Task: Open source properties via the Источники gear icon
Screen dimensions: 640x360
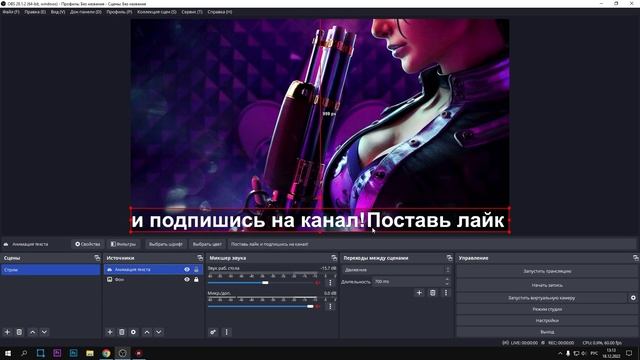Action: 133,332
